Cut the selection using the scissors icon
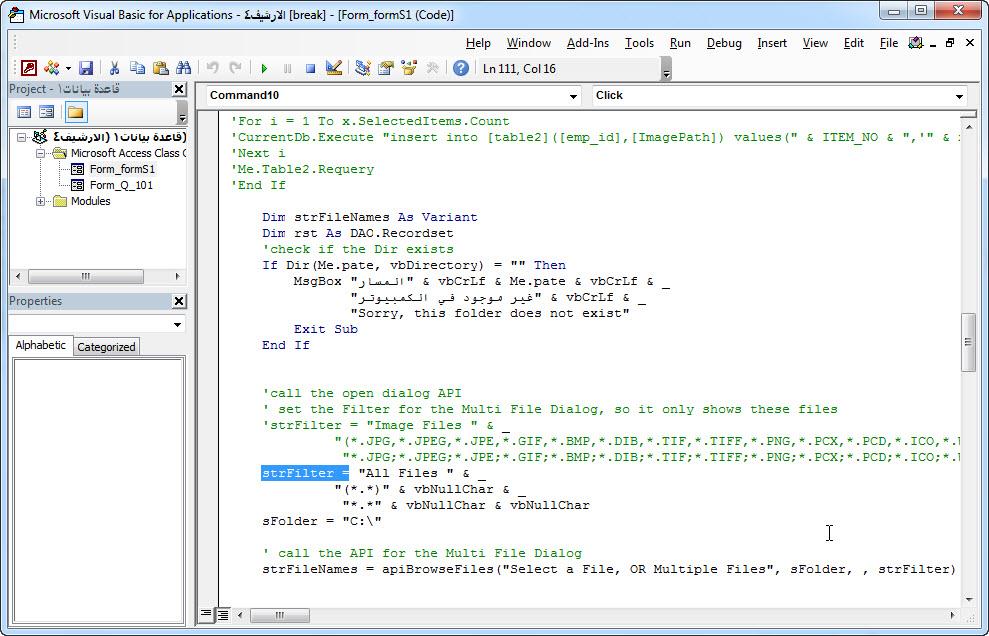This screenshot has width=989, height=636. (114, 68)
